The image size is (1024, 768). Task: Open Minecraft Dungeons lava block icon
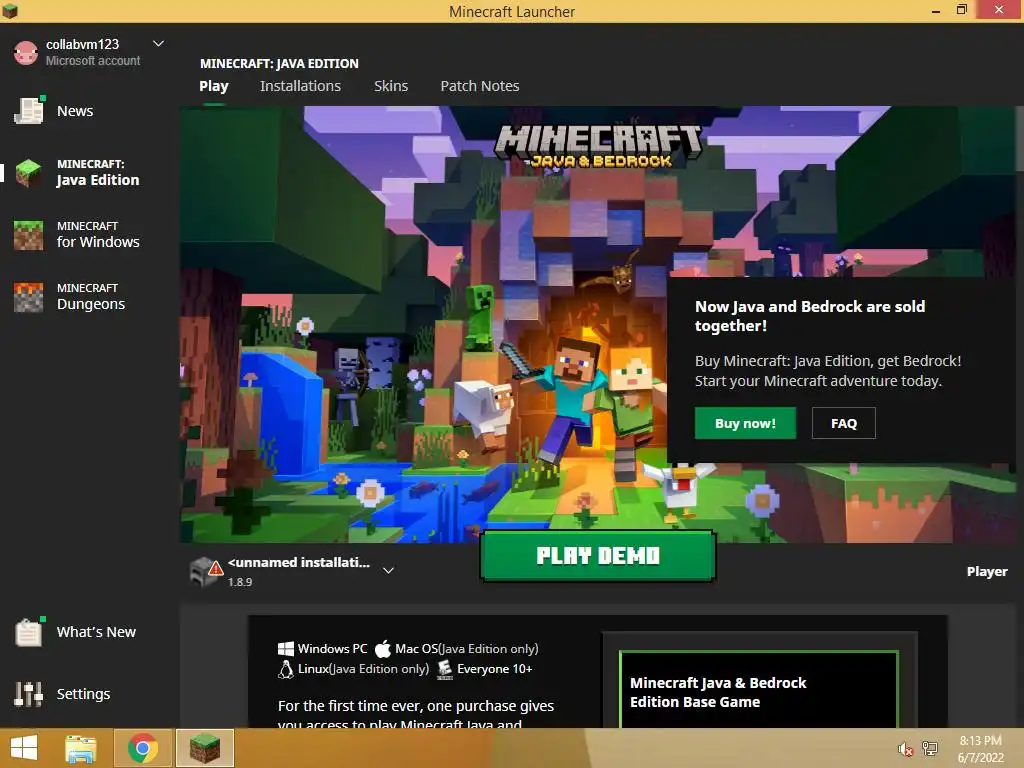pyautogui.click(x=29, y=297)
